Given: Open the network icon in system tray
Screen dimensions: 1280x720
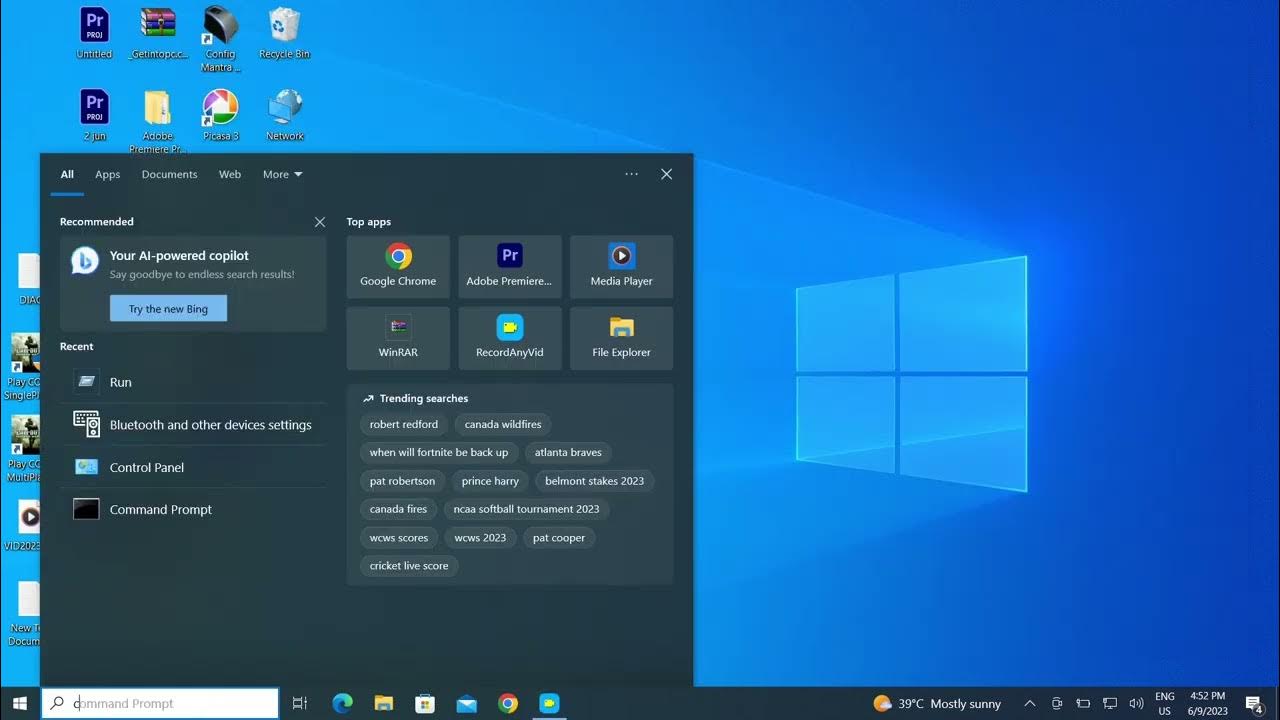Looking at the screenshot, I should click(1110, 704).
